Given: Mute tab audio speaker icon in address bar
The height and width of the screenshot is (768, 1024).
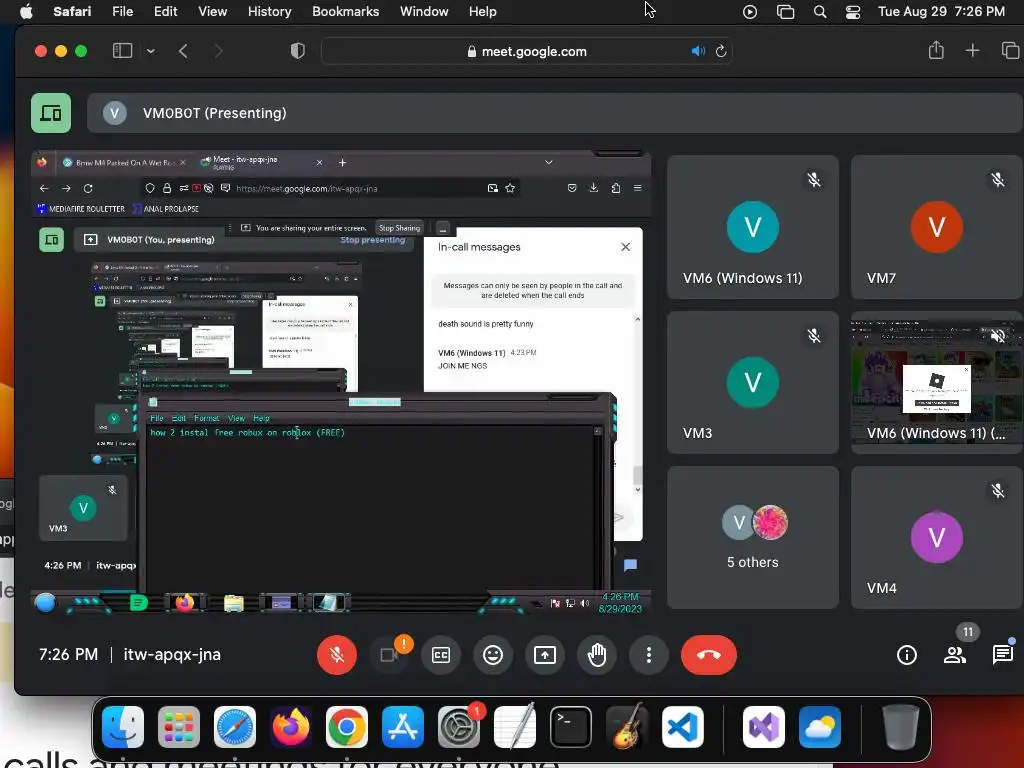Looking at the screenshot, I should (x=697, y=51).
